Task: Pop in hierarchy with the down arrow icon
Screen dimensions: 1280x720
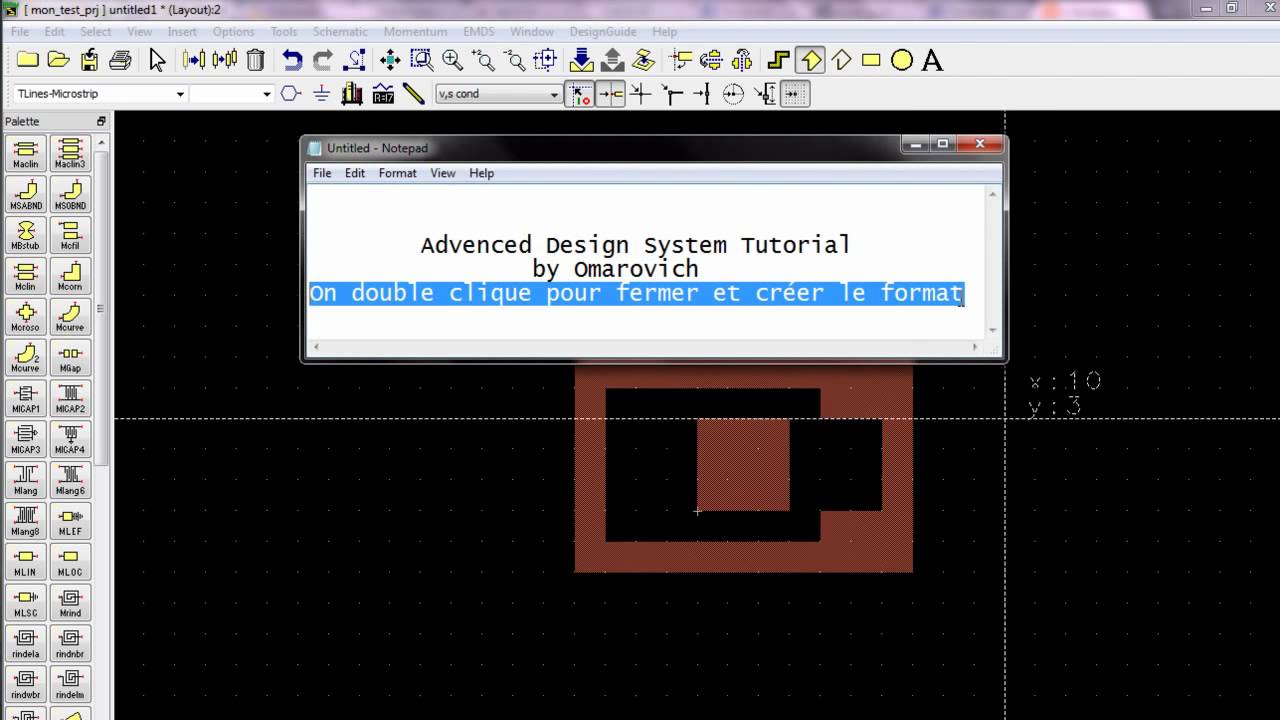Action: coord(581,60)
